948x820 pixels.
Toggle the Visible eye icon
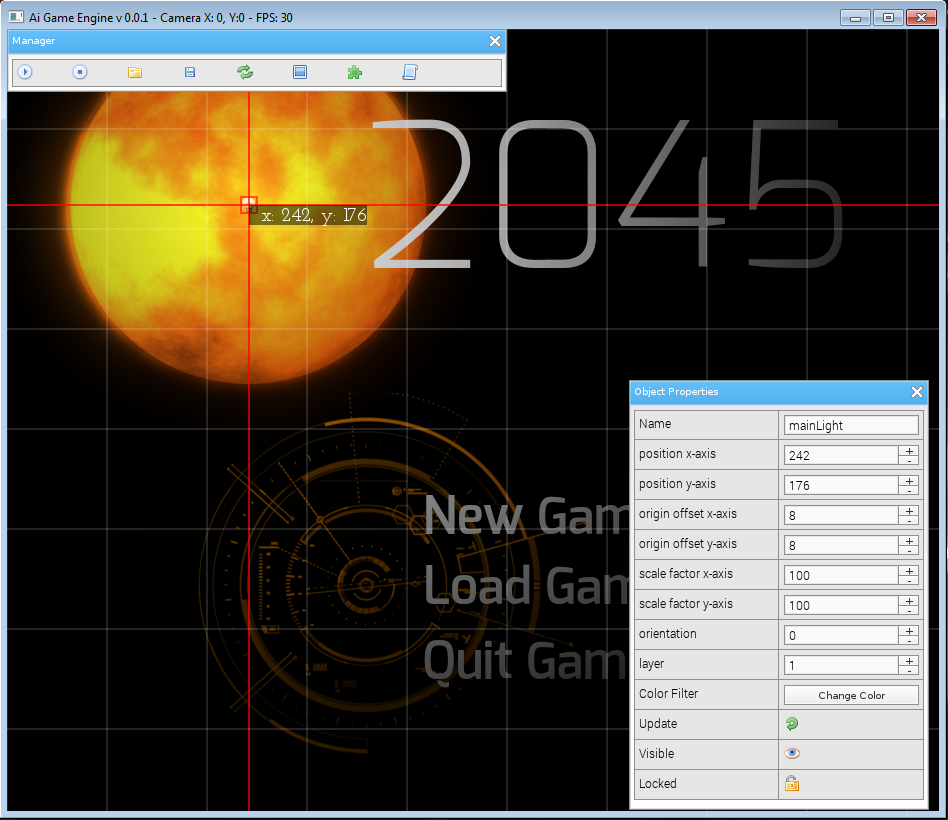point(792,754)
